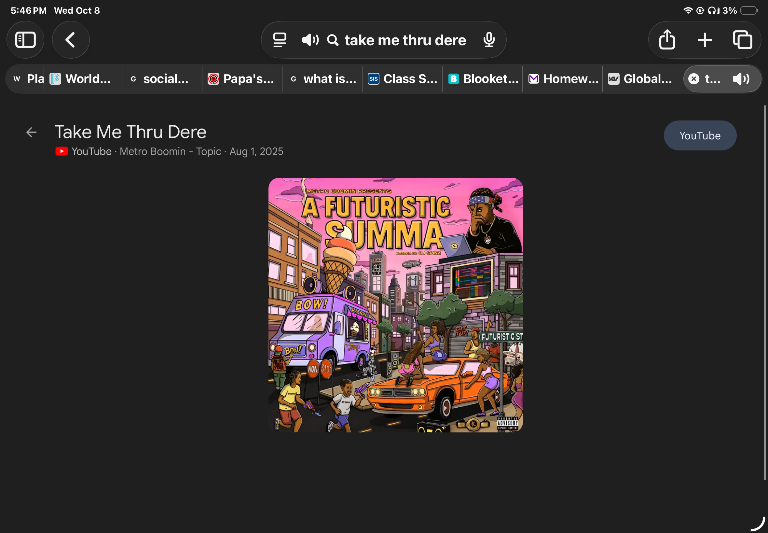Viewport: 768px width, 533px height.
Task: Click the red YouTube logo icon
Action: (62, 151)
